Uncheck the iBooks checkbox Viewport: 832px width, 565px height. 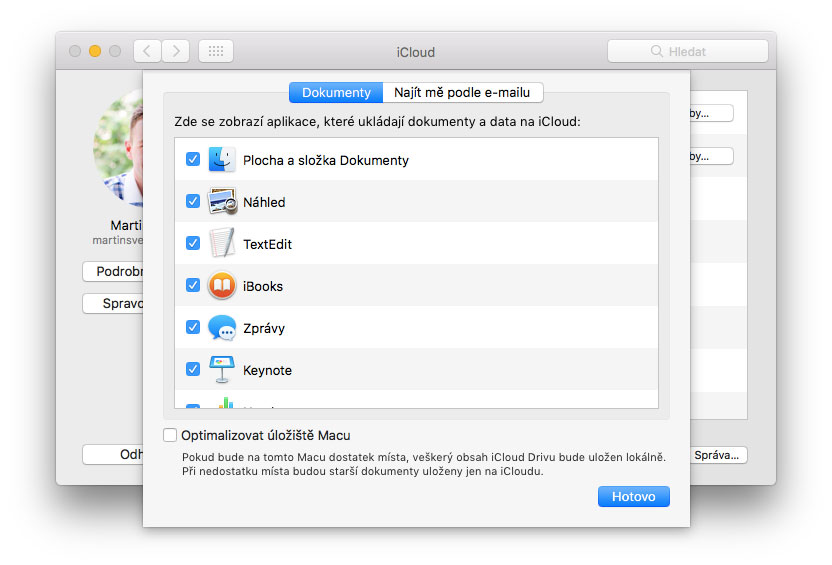point(193,285)
